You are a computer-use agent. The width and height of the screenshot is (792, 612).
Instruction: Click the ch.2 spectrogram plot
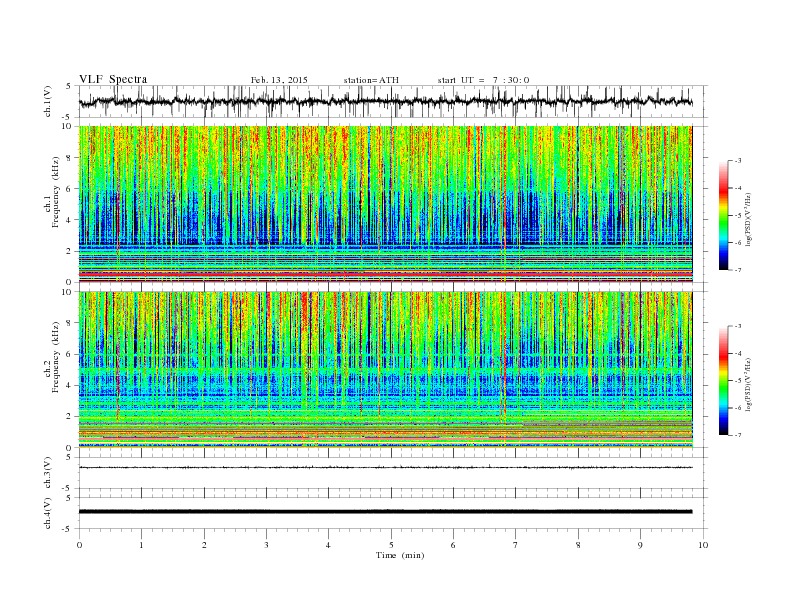386,370
